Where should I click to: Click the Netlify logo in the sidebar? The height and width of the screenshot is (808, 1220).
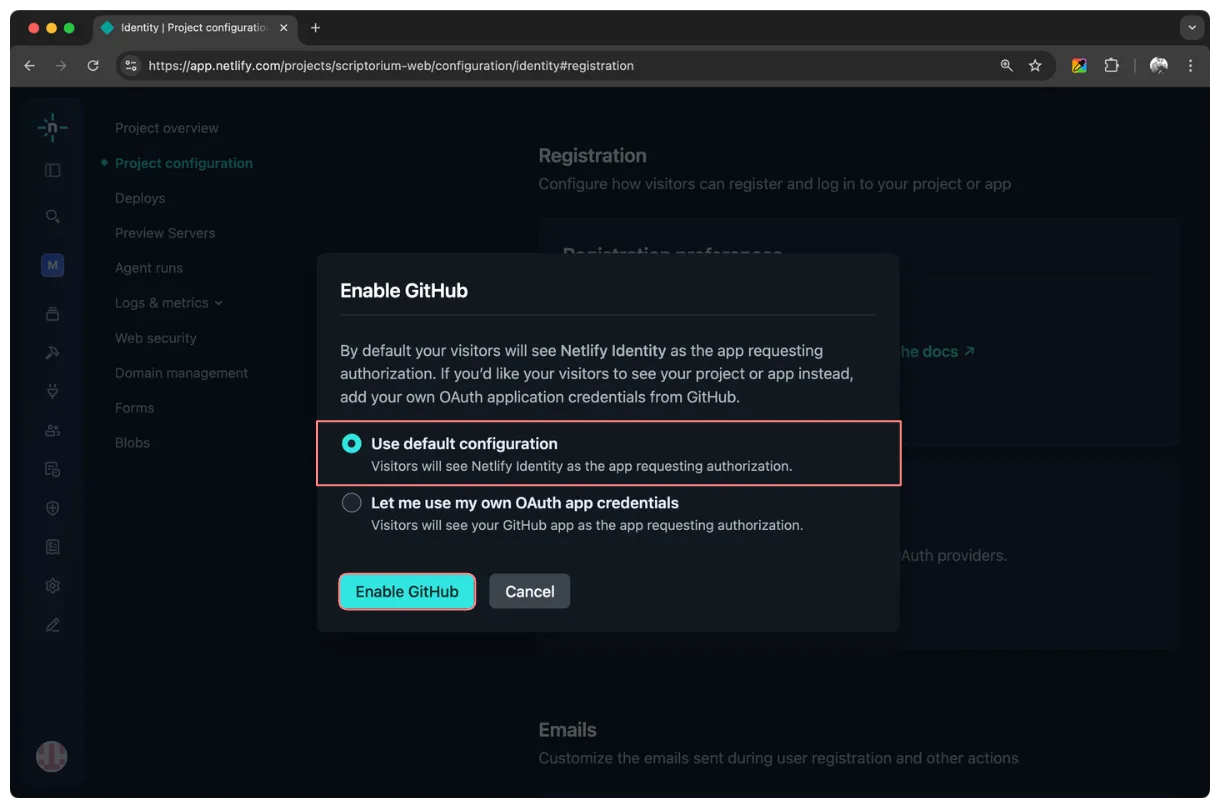click(x=52, y=127)
